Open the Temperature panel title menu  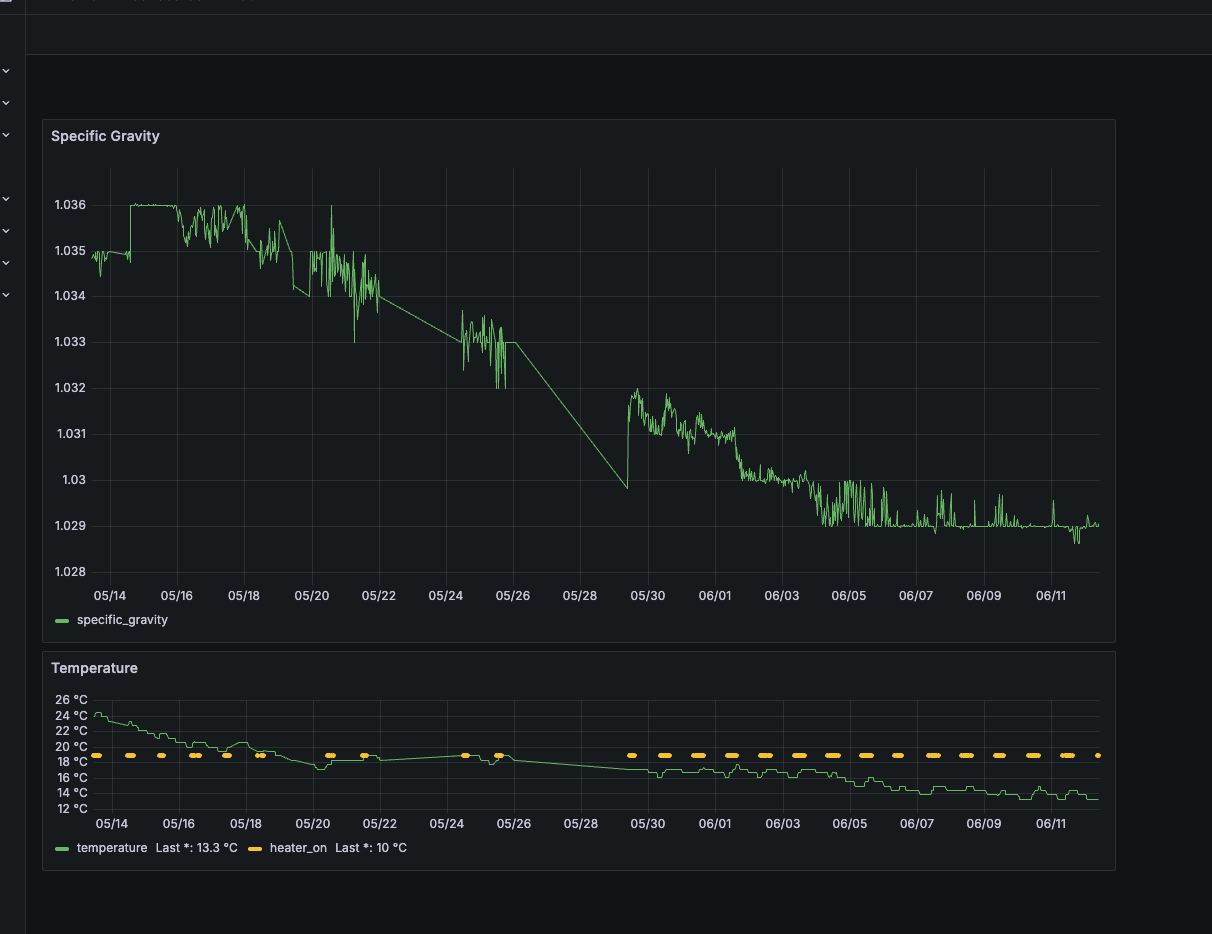tap(94, 668)
